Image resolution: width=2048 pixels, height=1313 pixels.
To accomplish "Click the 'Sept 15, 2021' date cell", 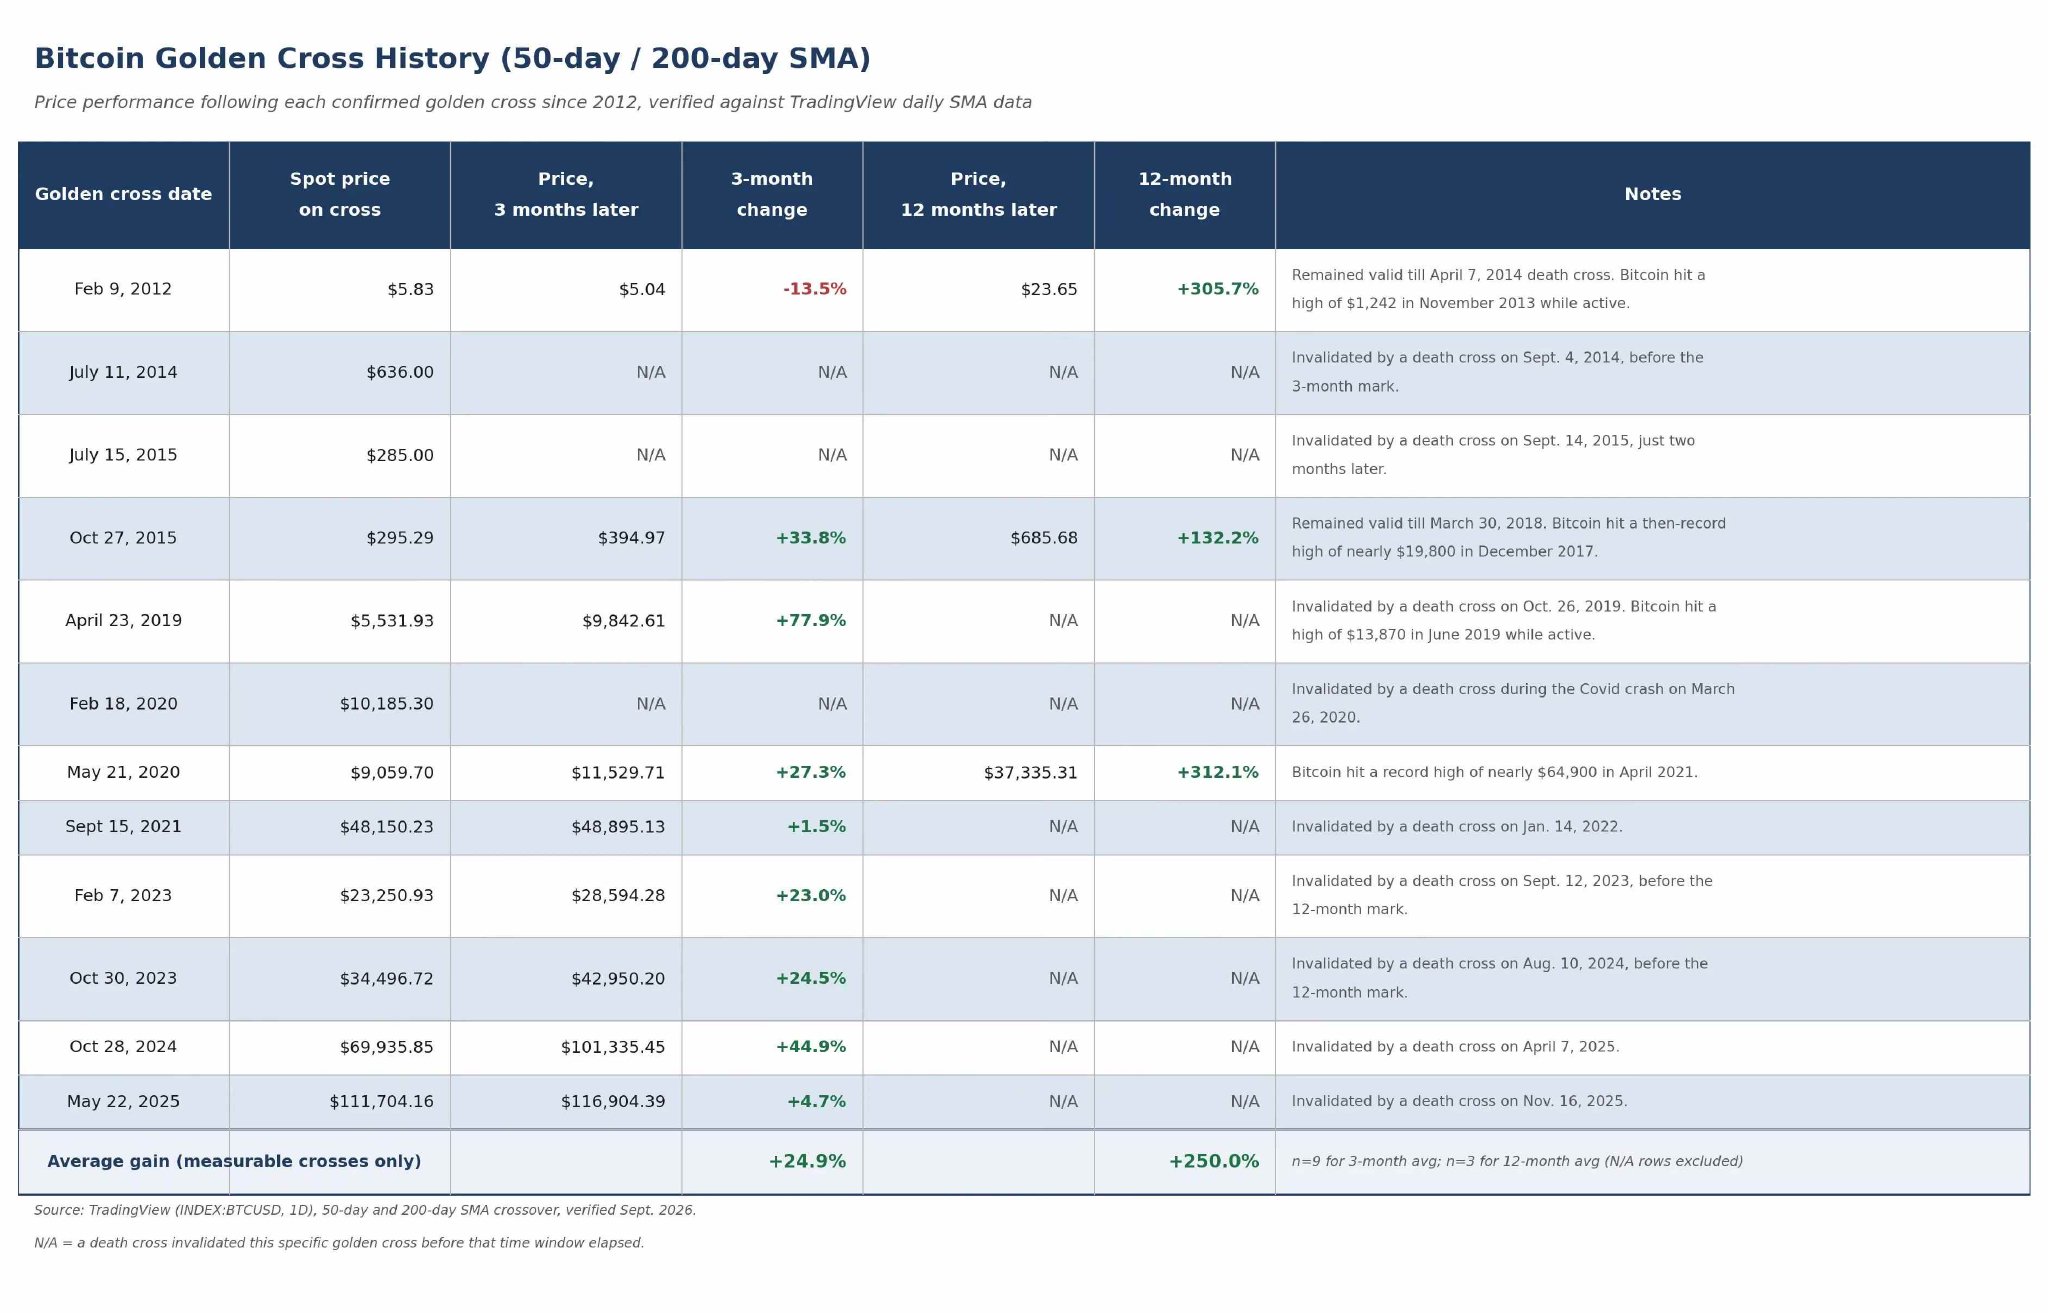I will click(x=123, y=827).
